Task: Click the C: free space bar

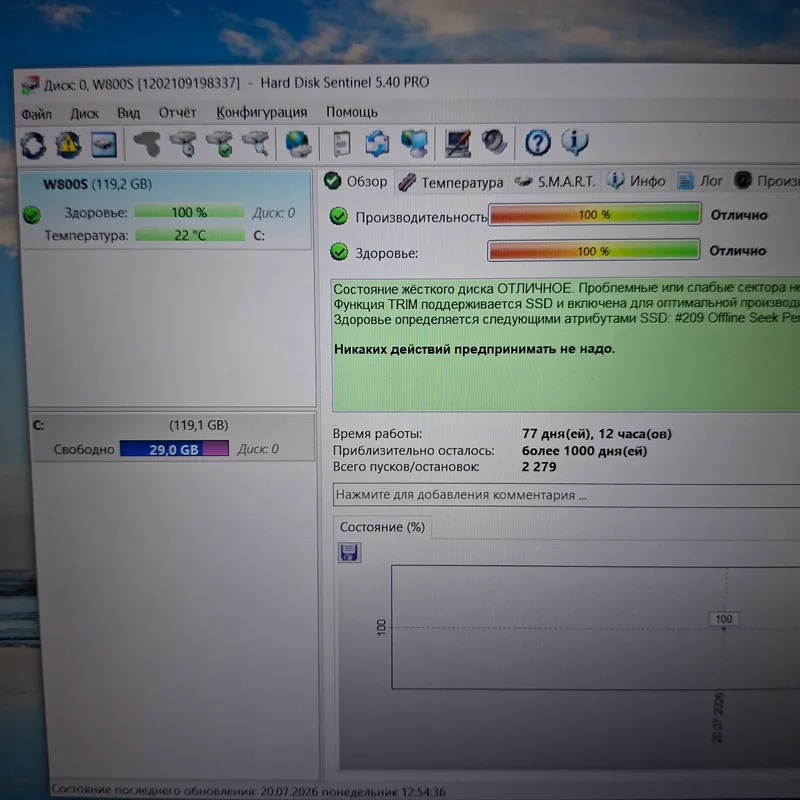Action: click(174, 449)
